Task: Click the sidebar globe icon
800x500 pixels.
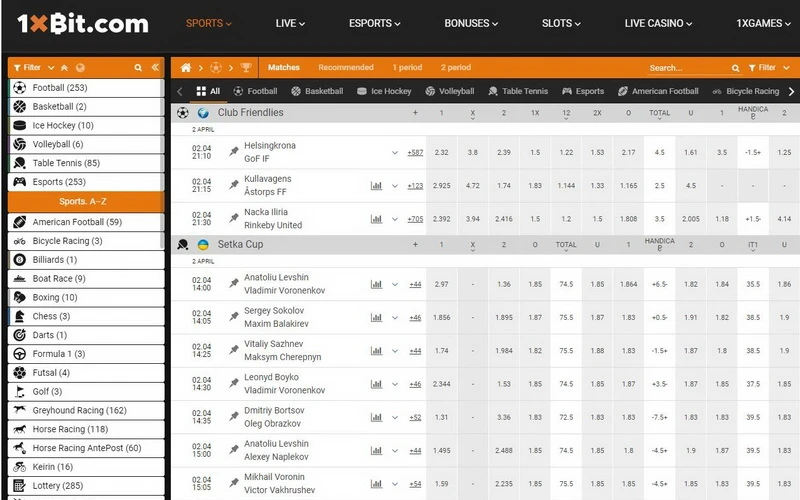Action: coord(80,68)
